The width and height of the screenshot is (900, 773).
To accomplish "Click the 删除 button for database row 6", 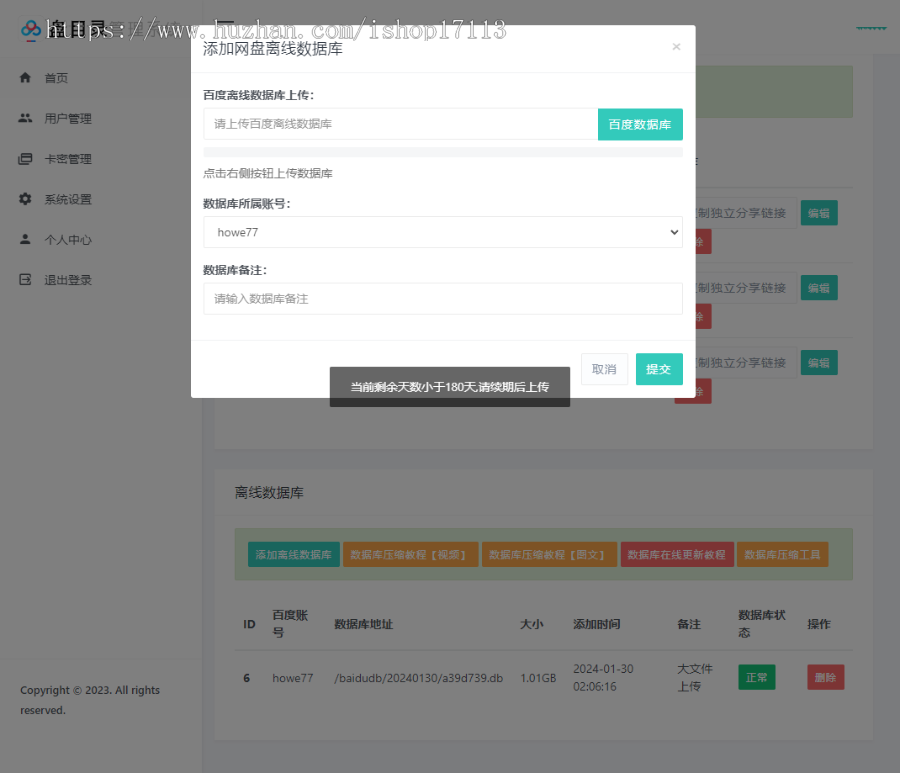I will [x=825, y=677].
